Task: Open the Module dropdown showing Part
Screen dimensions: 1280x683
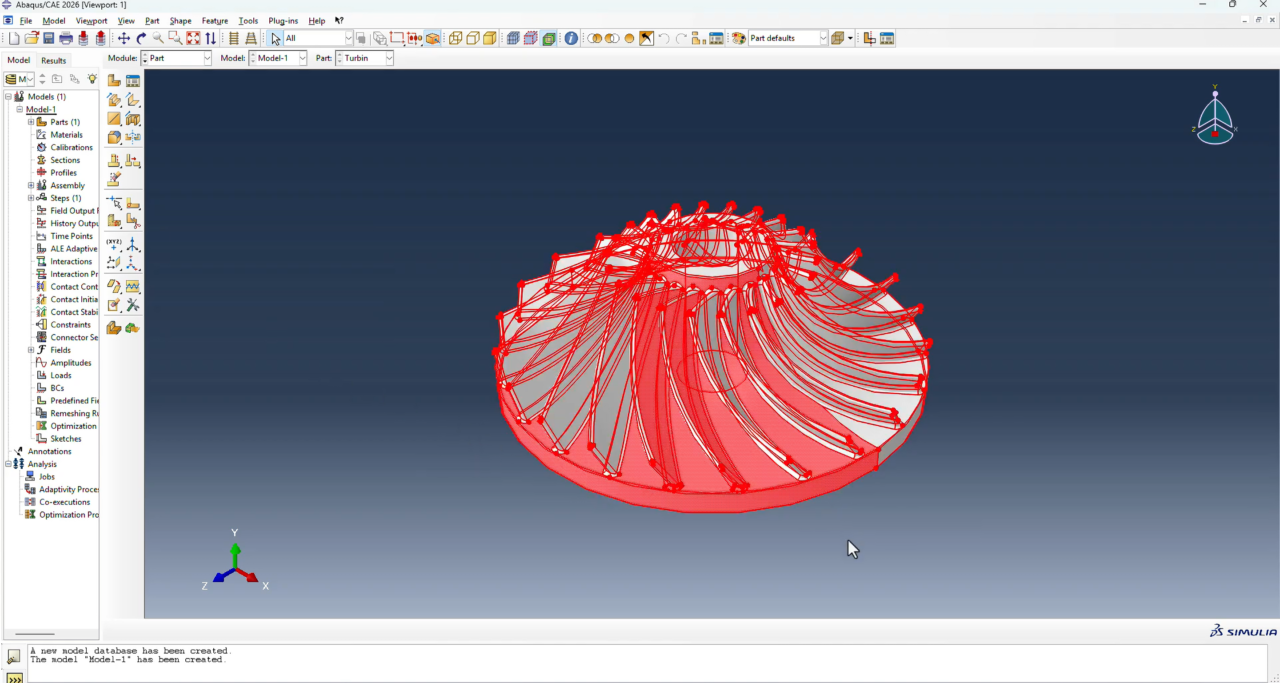Action: (177, 58)
